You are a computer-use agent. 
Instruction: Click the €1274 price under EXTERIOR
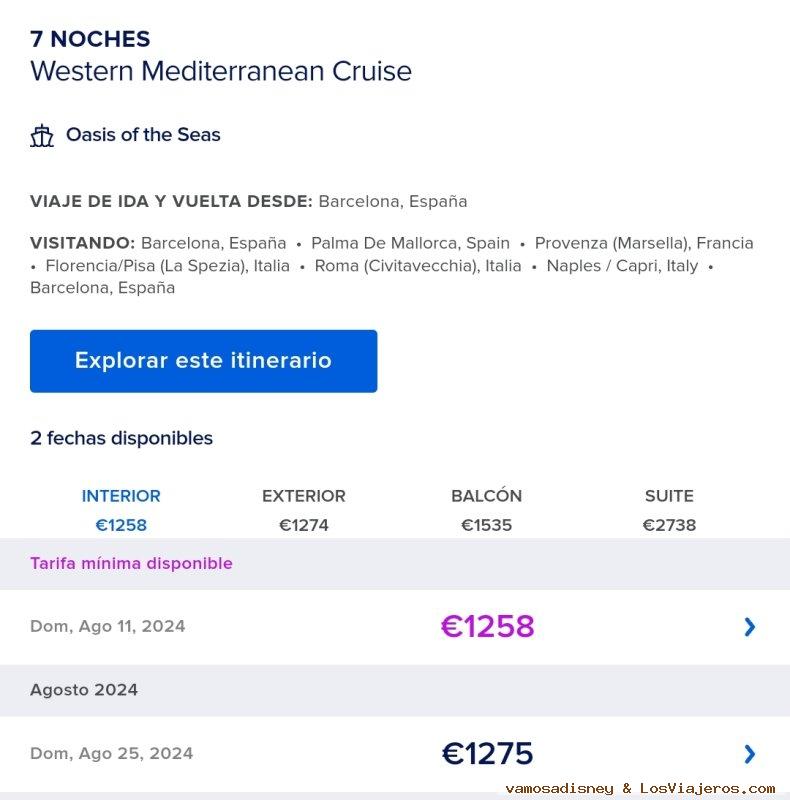pos(304,525)
